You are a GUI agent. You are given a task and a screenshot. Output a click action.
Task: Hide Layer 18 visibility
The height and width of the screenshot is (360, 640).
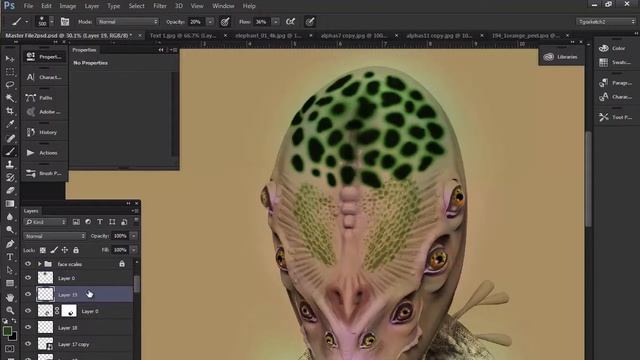coord(28,327)
